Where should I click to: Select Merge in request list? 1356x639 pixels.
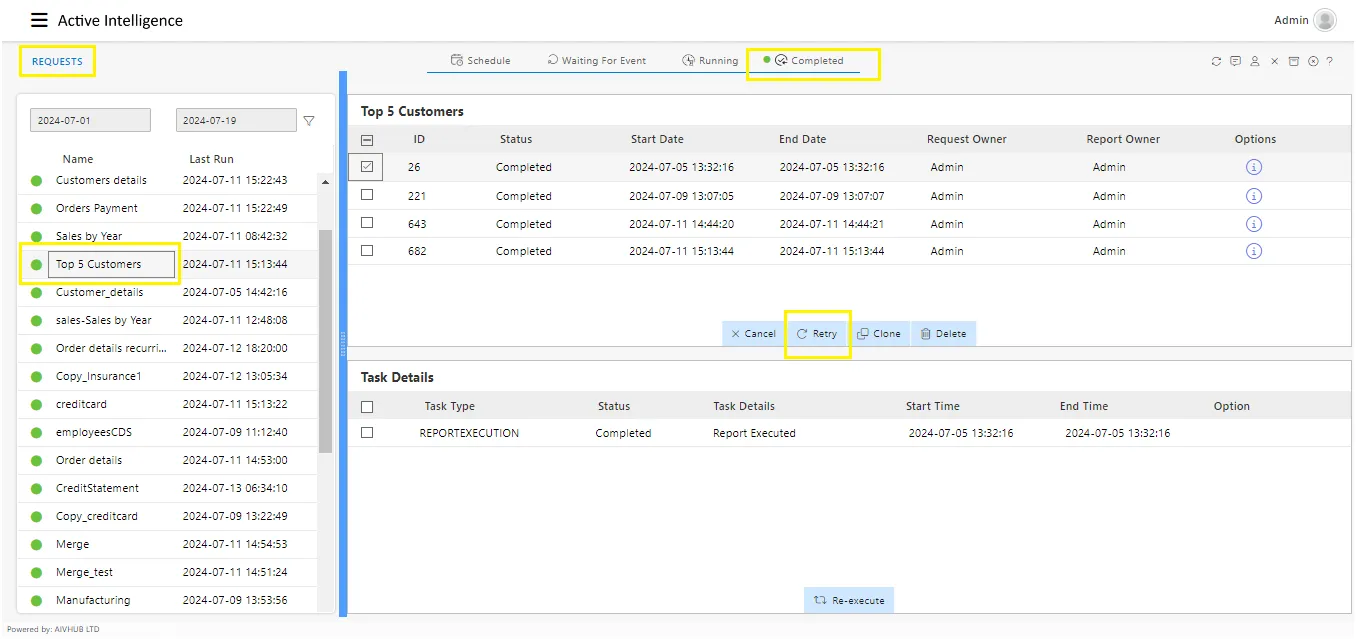[72, 545]
